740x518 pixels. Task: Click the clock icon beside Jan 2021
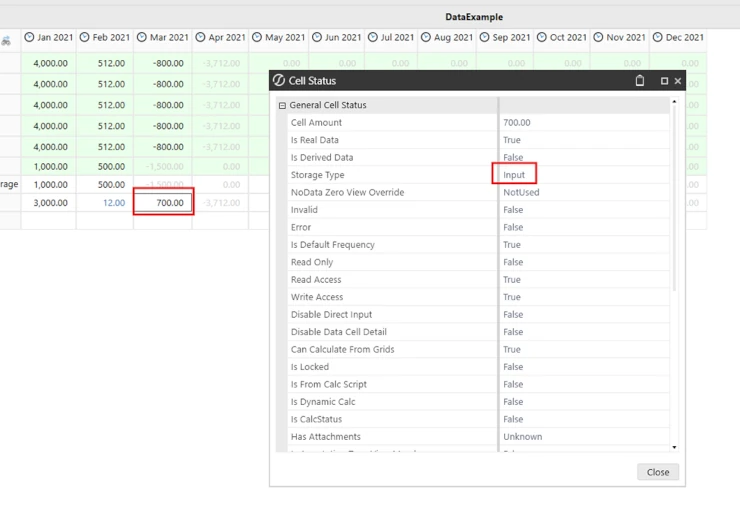pos(29,38)
